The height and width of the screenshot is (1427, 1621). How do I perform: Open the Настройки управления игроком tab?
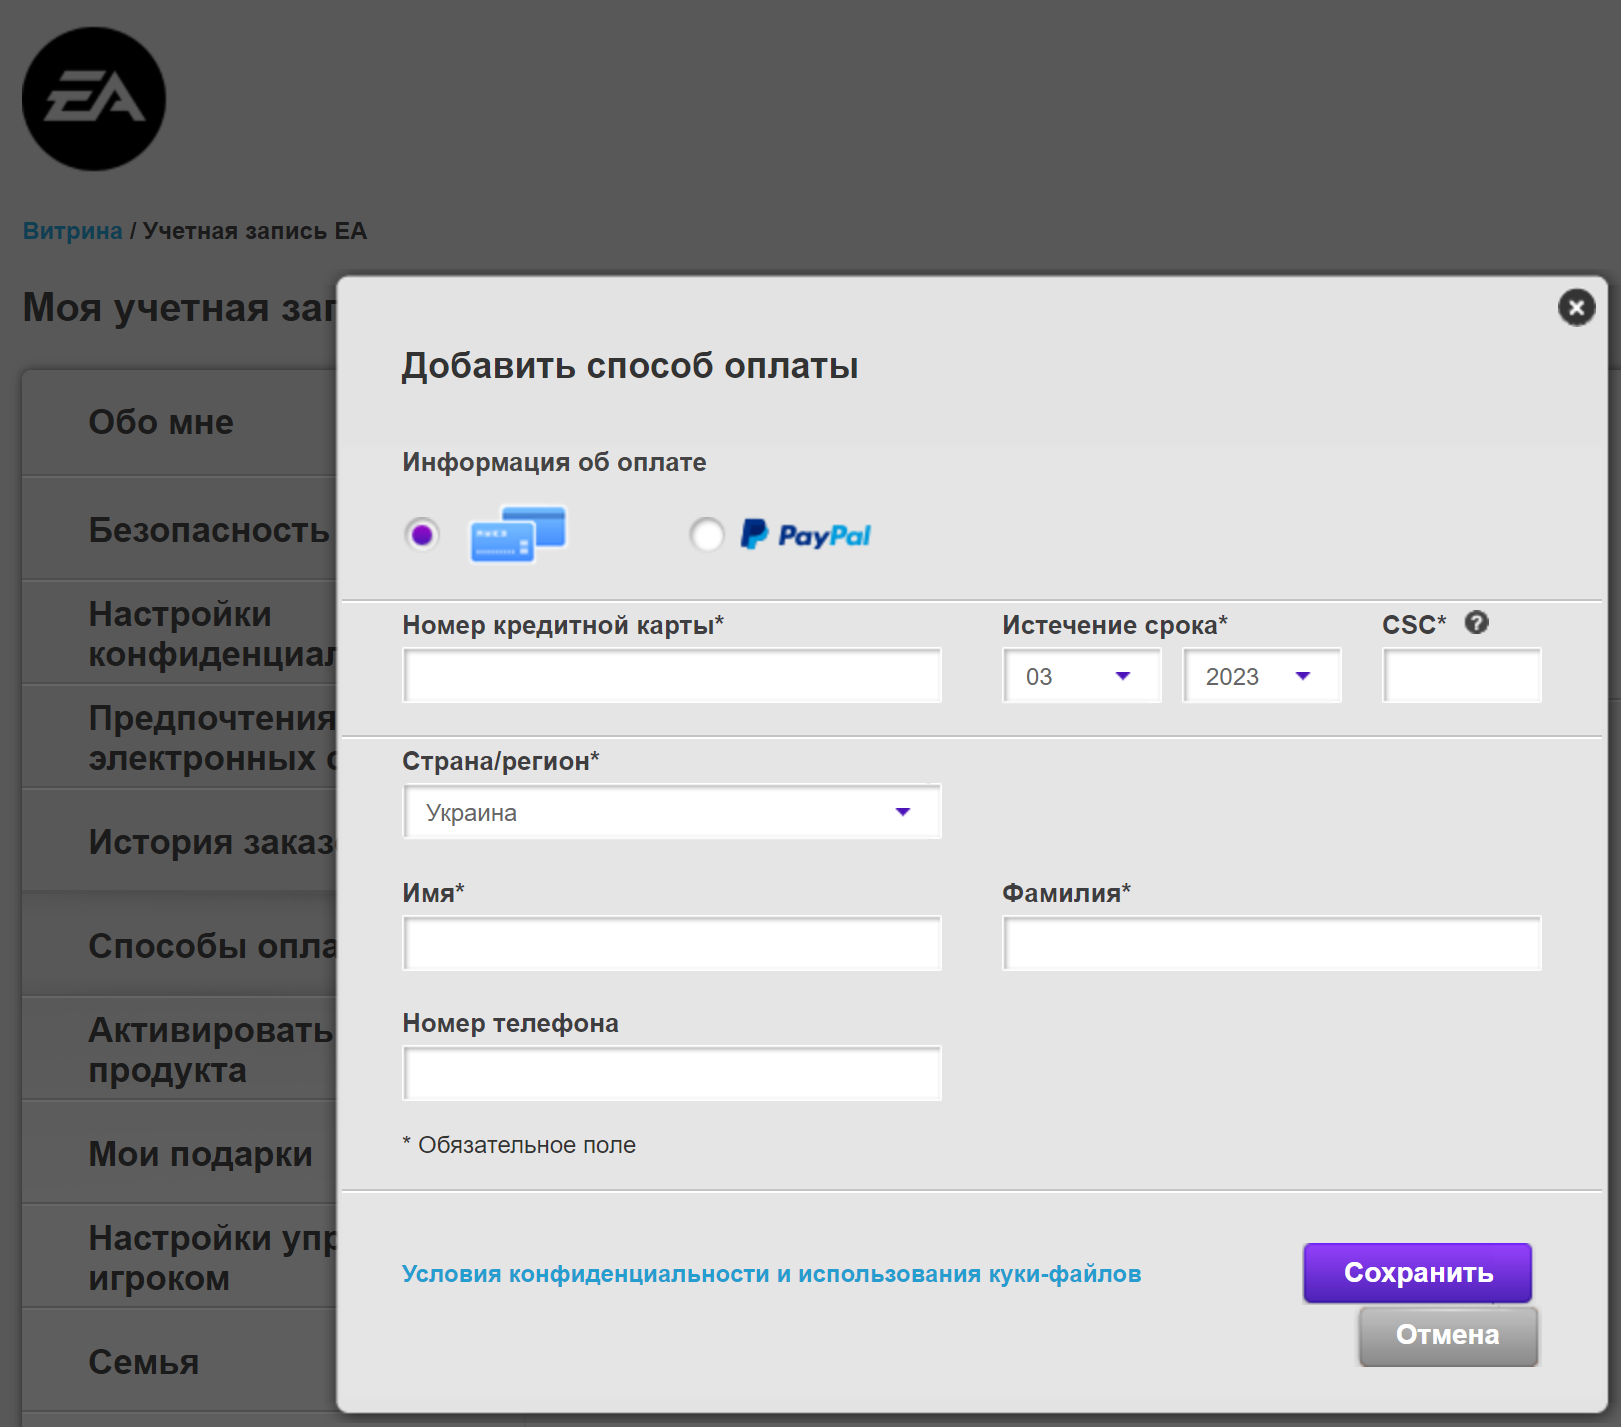click(x=180, y=1258)
